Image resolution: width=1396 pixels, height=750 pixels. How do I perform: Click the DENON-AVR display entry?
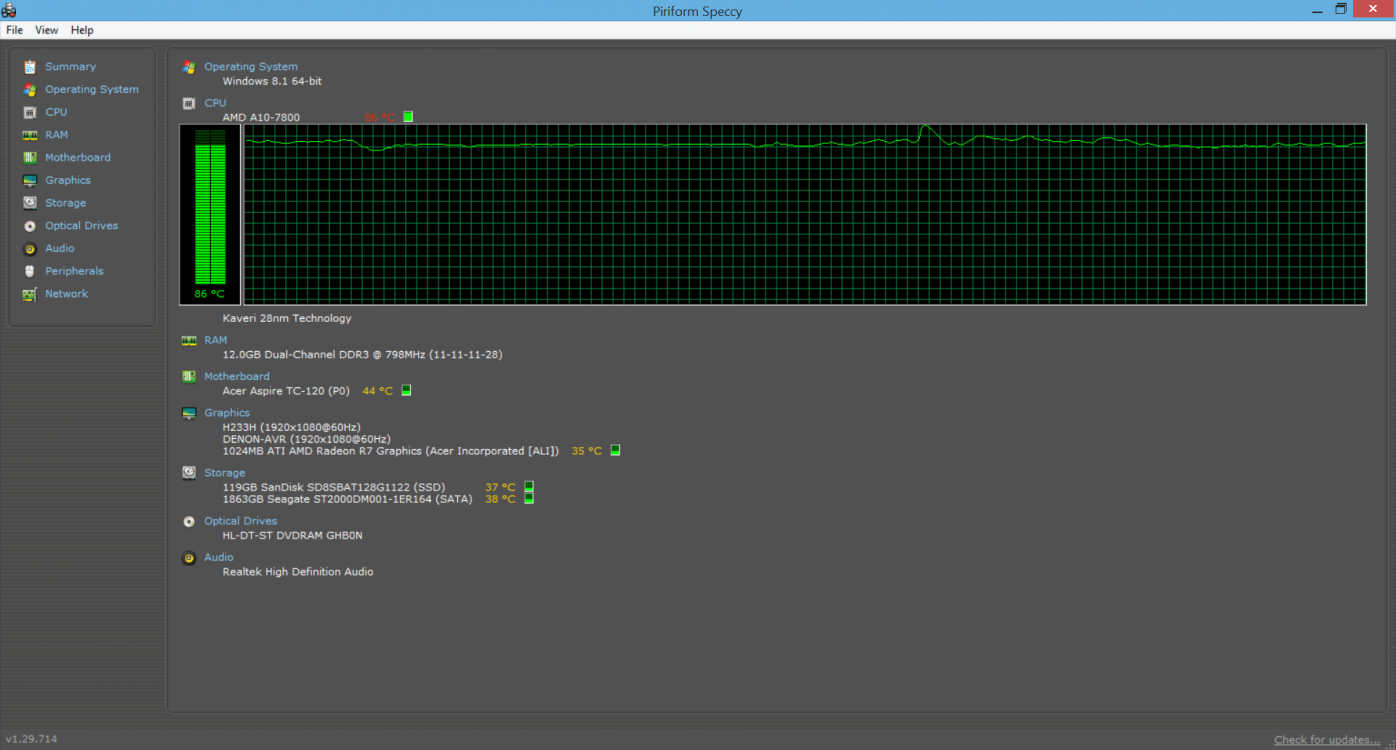pos(306,439)
